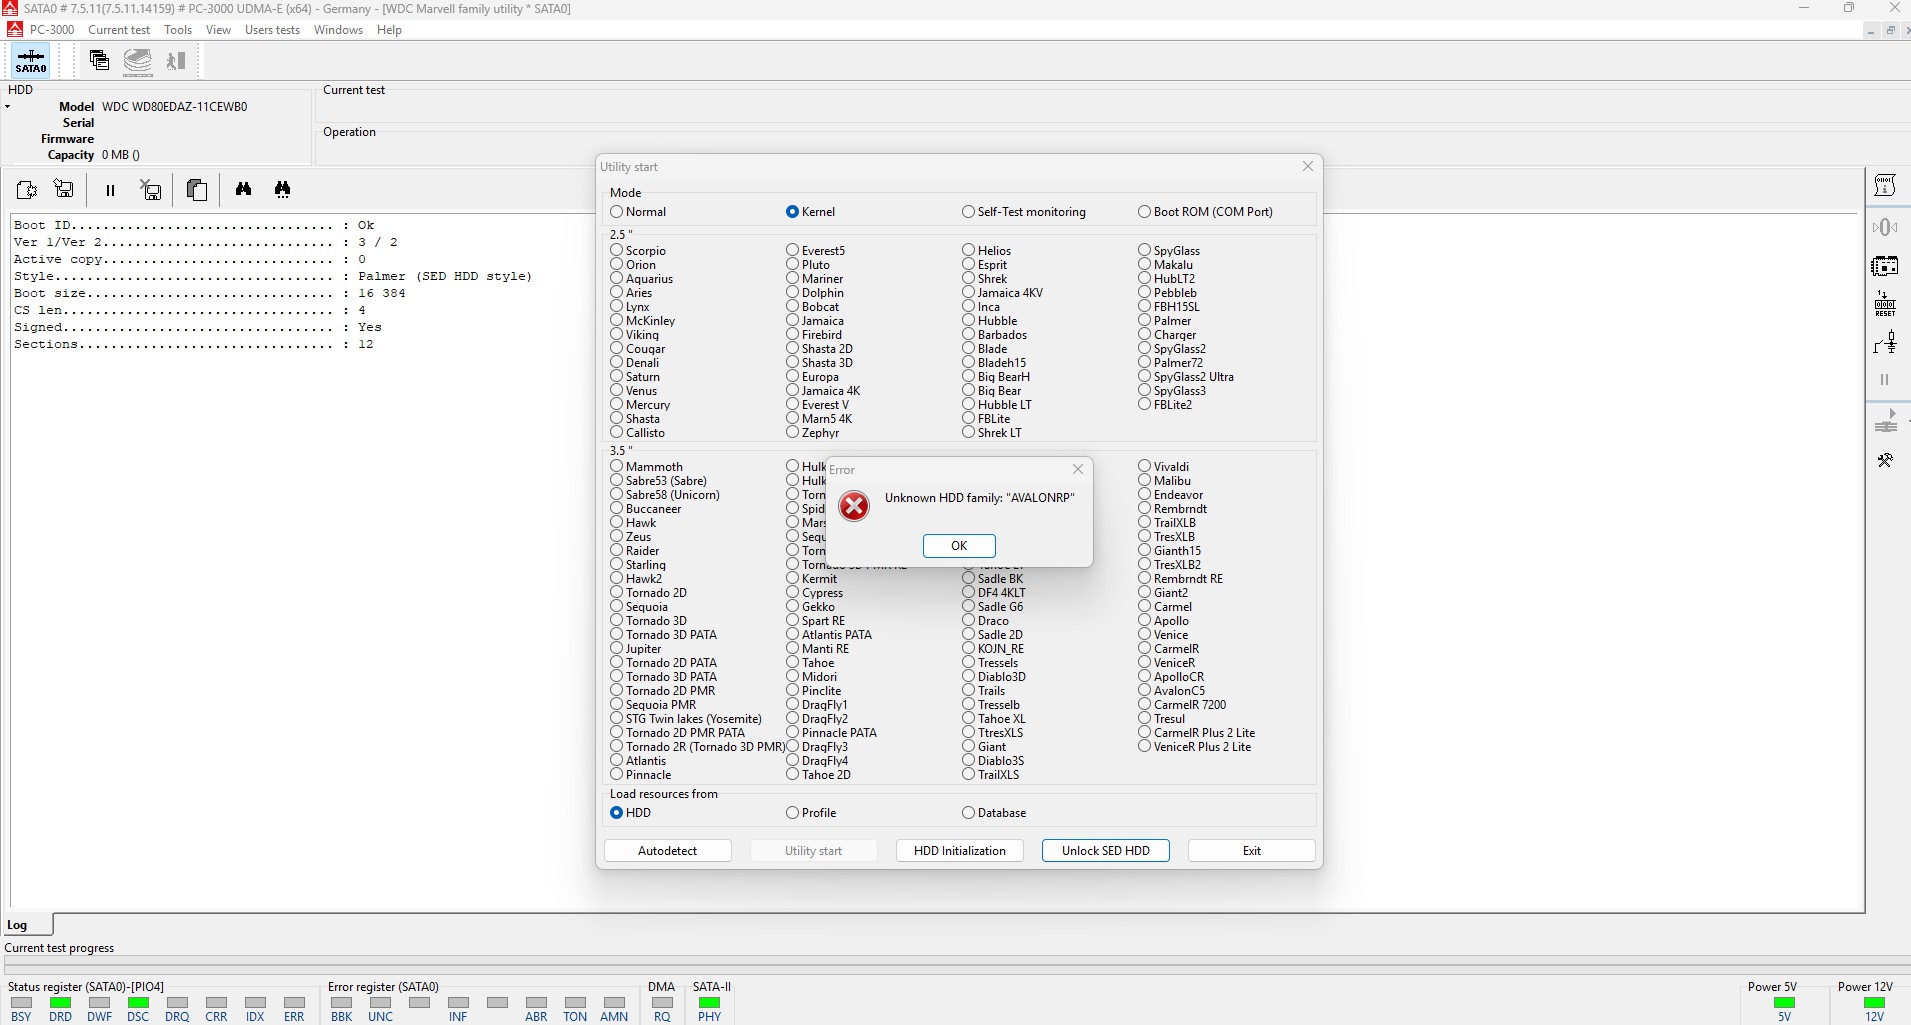
Task: Expand the HDD info panel arrow
Action: coord(7,106)
